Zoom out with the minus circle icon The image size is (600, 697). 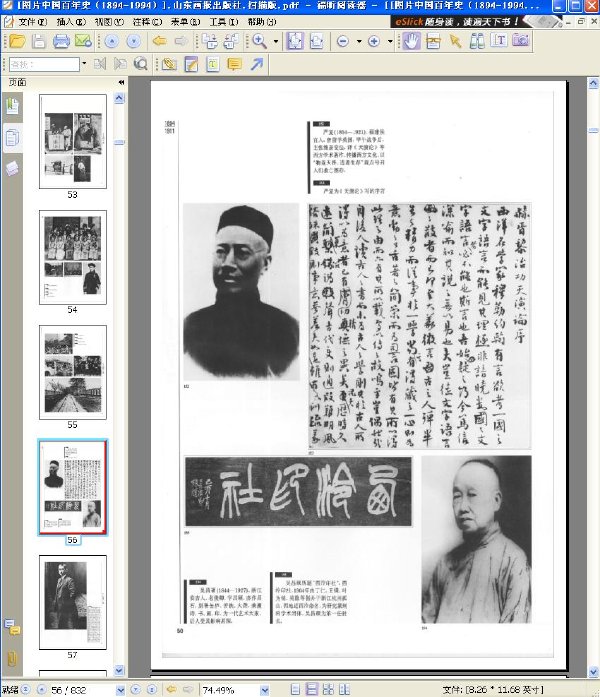[343, 41]
